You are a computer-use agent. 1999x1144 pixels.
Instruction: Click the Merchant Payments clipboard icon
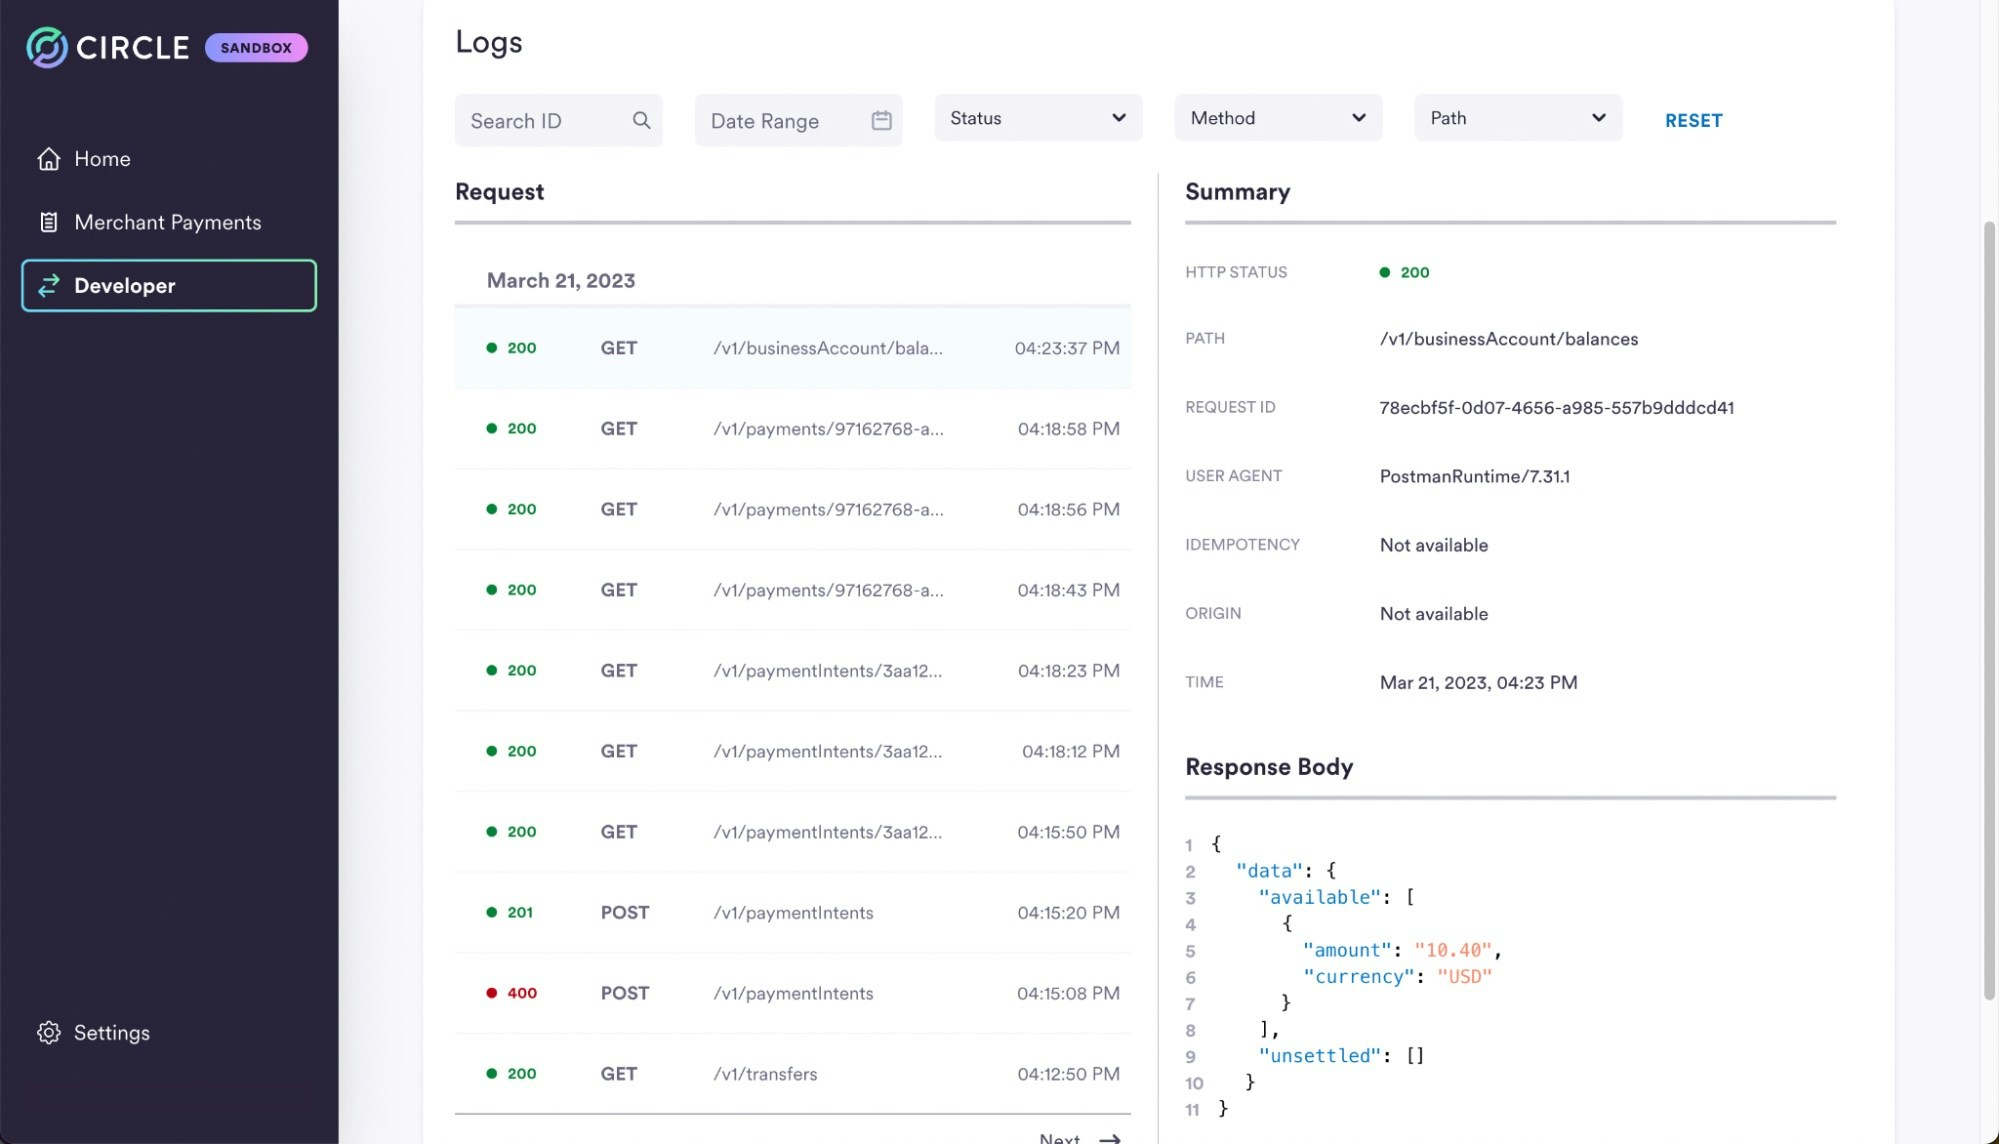[x=48, y=222]
